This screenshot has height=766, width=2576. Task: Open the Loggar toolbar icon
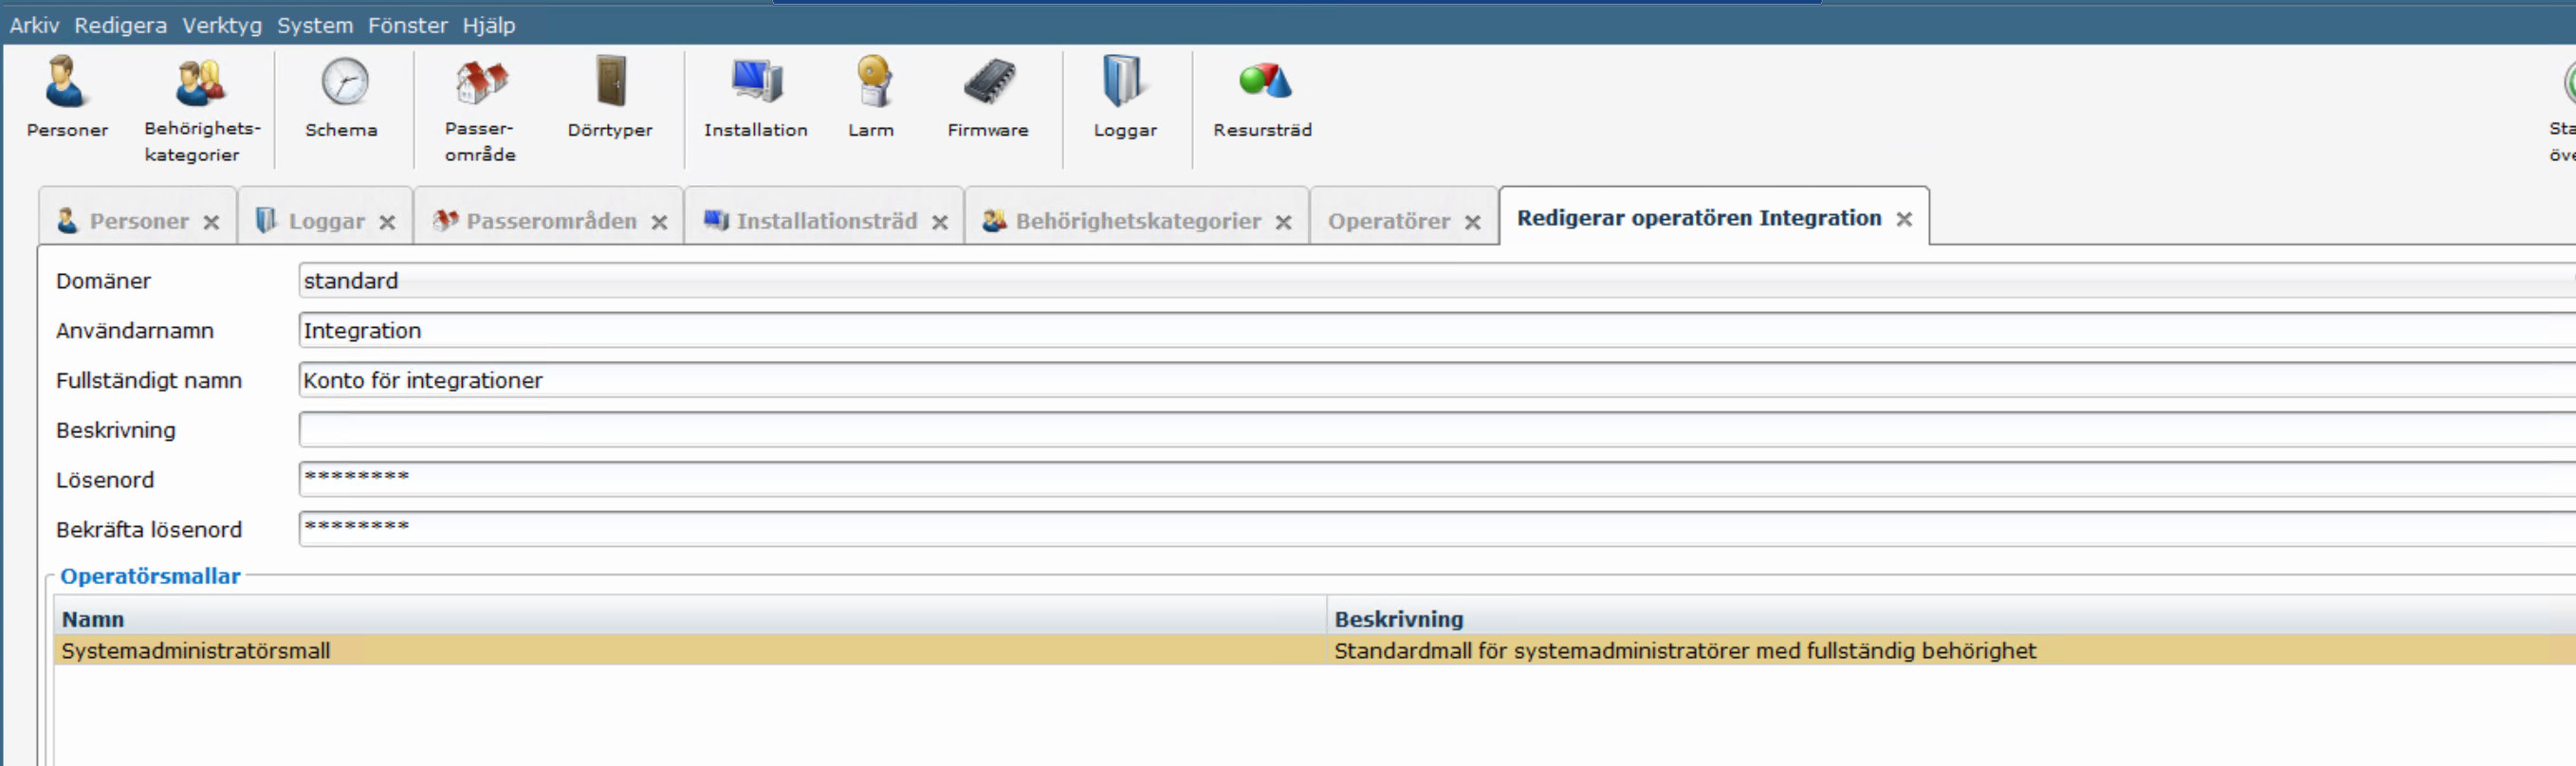[x=1125, y=98]
